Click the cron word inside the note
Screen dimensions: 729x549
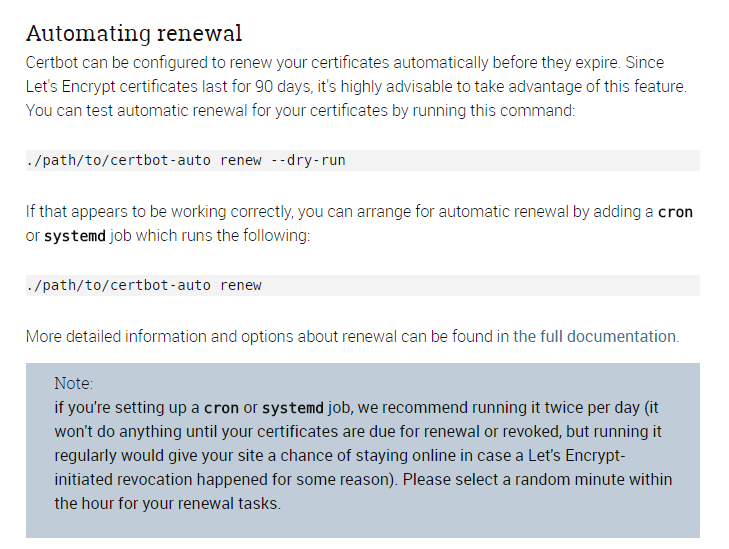(221, 408)
